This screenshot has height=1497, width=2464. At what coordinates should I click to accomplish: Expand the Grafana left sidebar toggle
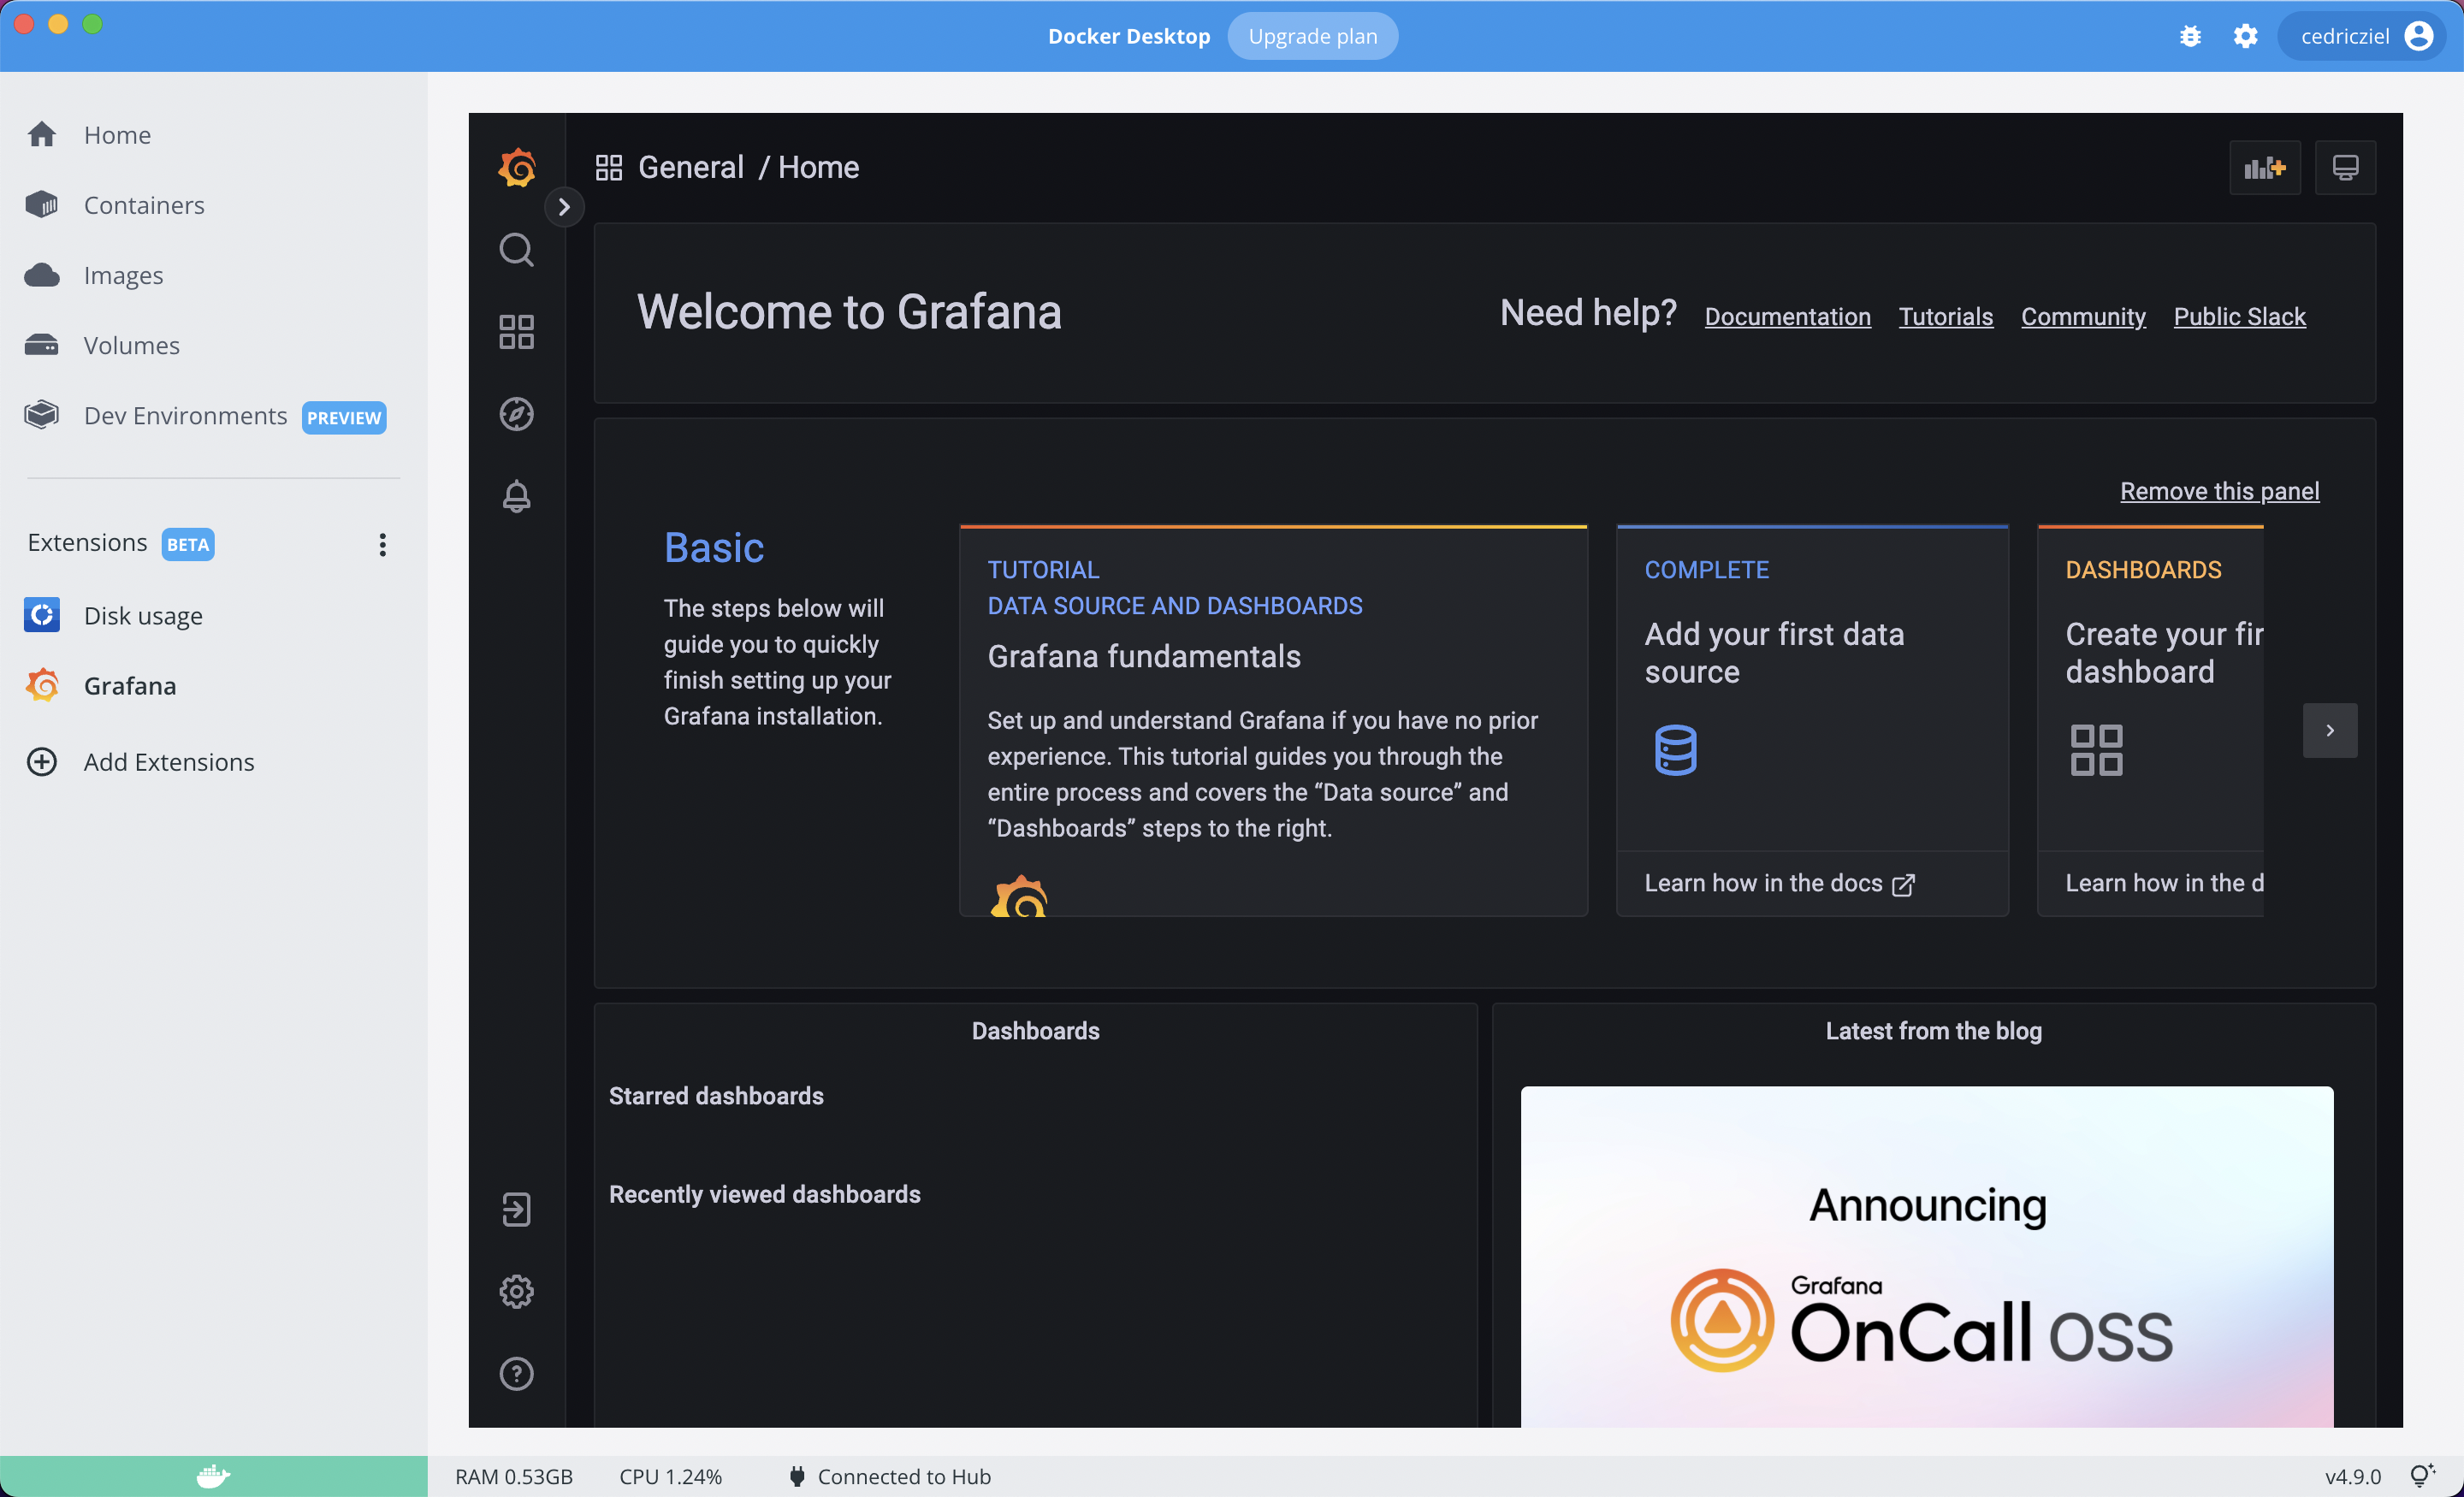(x=563, y=206)
